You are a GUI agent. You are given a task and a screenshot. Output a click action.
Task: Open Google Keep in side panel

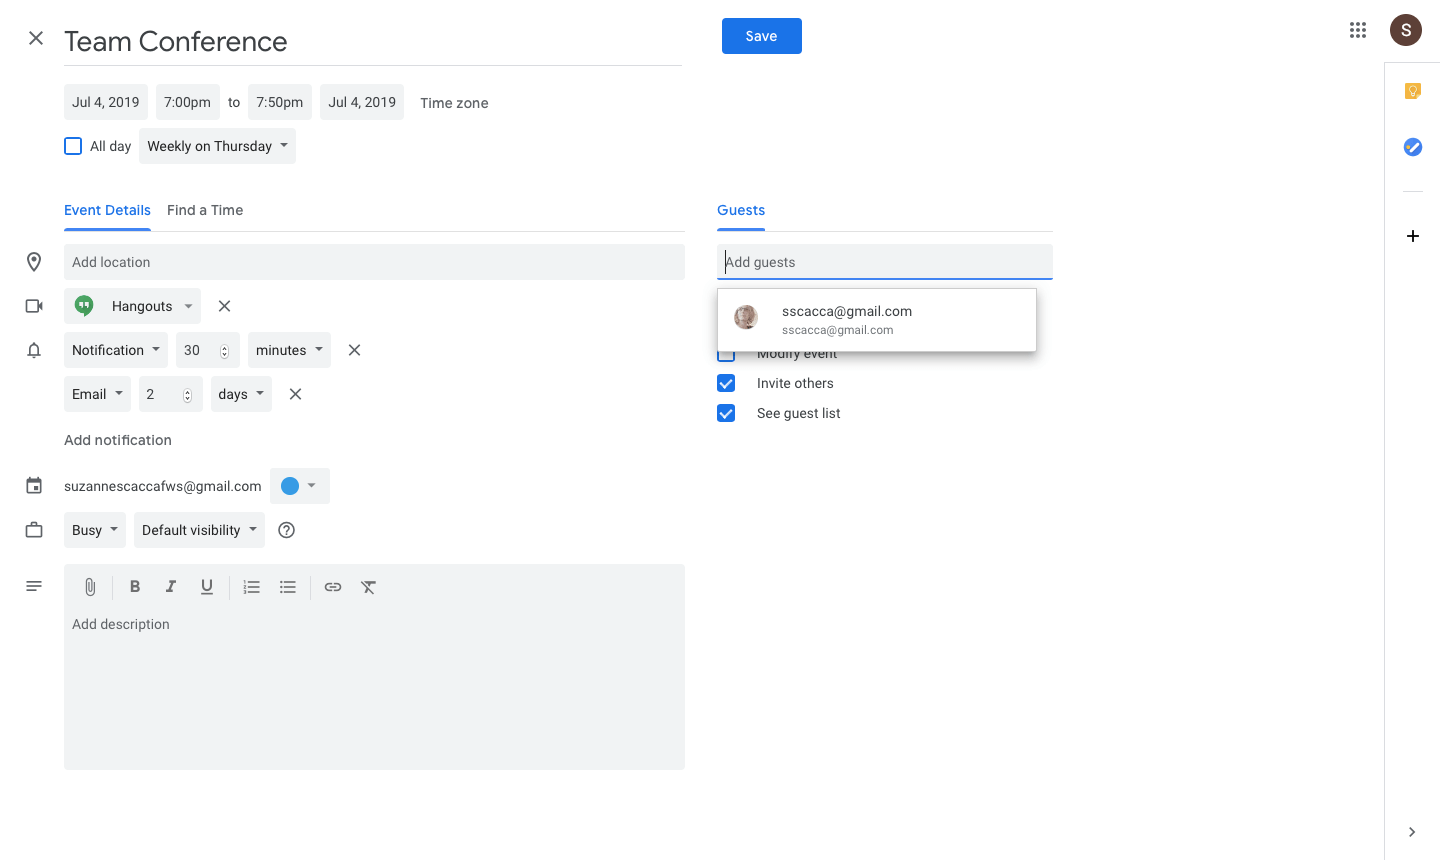tap(1413, 91)
